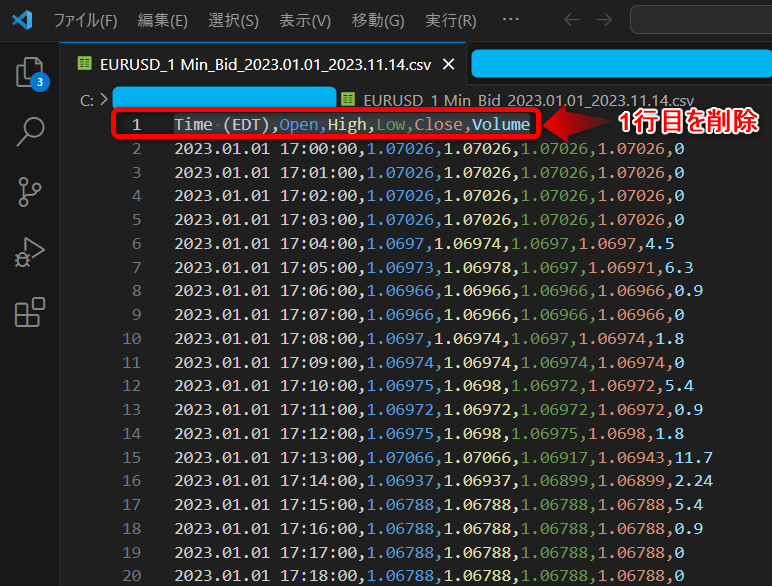
Task: Click the header line Time (EDT),Open,High
Action: (352, 124)
